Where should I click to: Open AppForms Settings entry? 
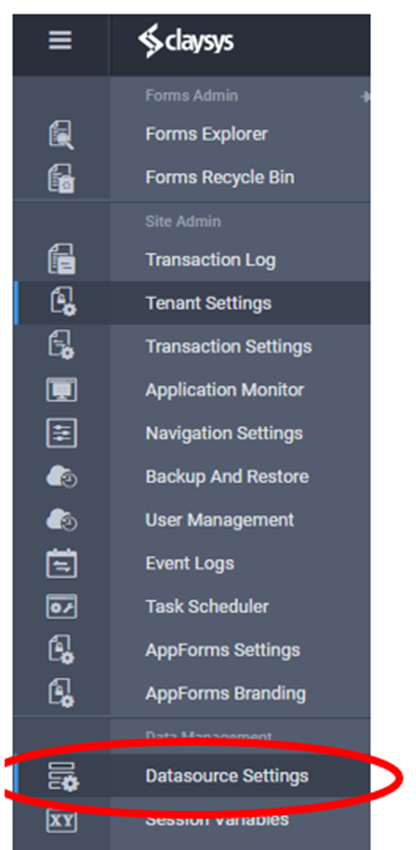tap(222, 650)
